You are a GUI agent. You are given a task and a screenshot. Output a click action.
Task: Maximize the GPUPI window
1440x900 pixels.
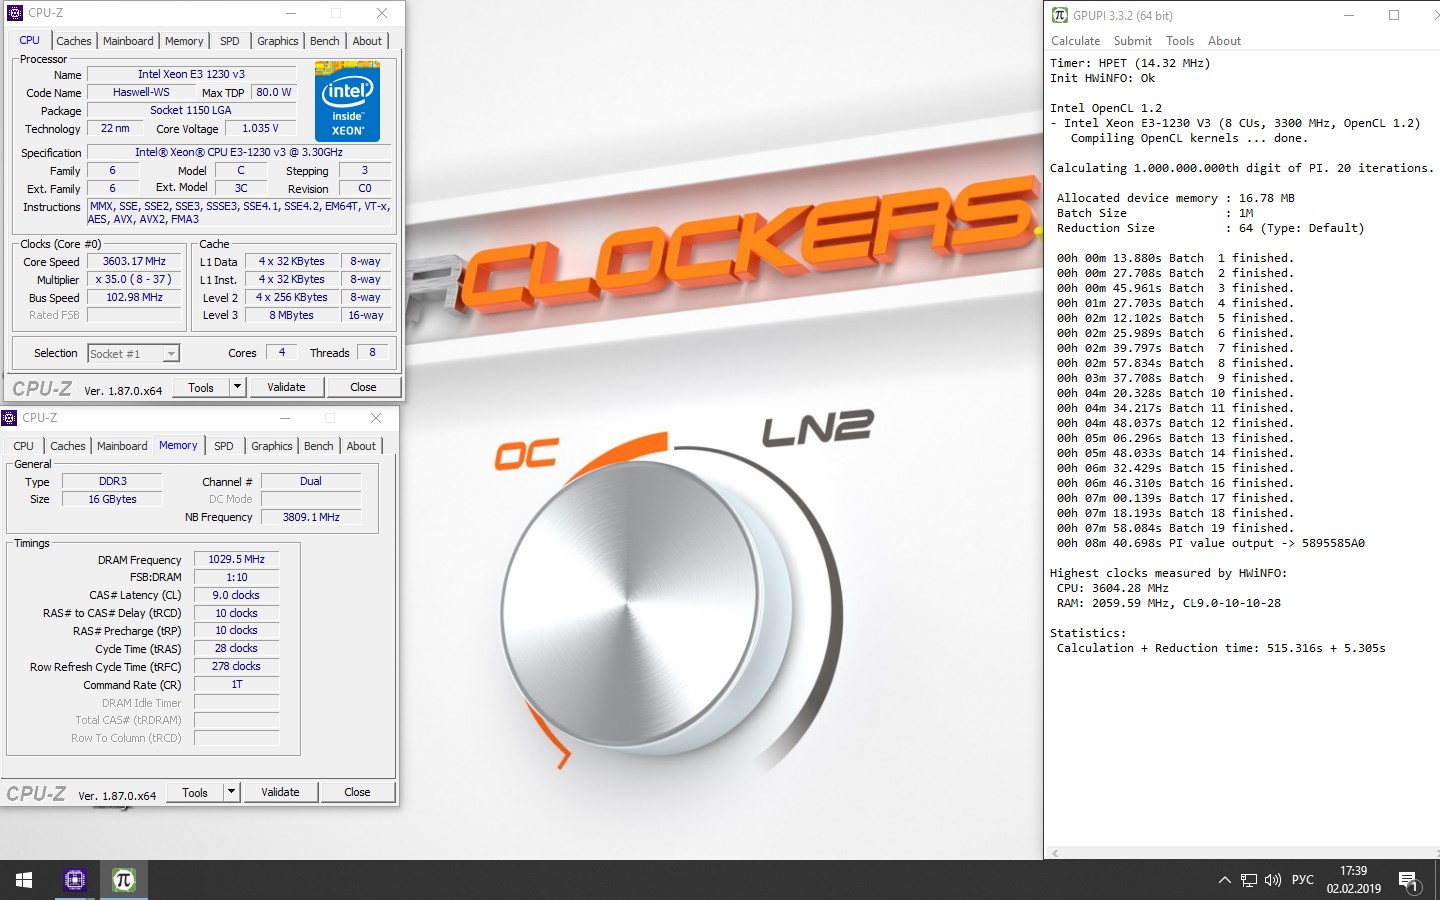[x=1394, y=15]
